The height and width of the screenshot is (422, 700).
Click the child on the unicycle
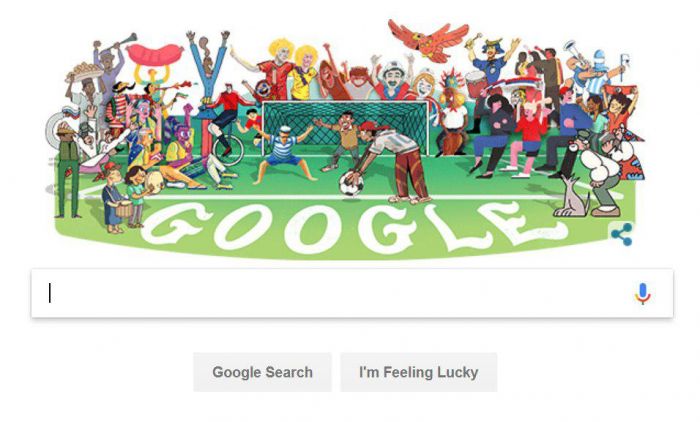point(227,123)
